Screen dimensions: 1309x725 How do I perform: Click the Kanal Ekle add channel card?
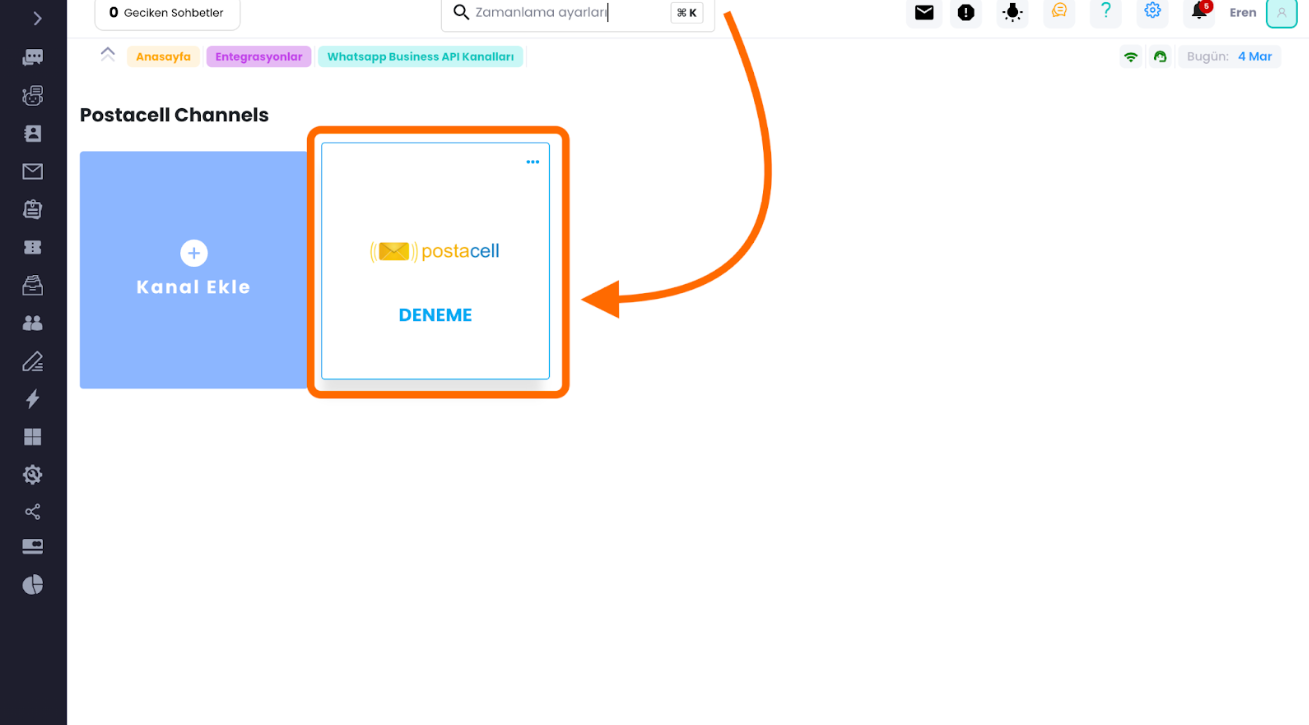pyautogui.click(x=194, y=270)
